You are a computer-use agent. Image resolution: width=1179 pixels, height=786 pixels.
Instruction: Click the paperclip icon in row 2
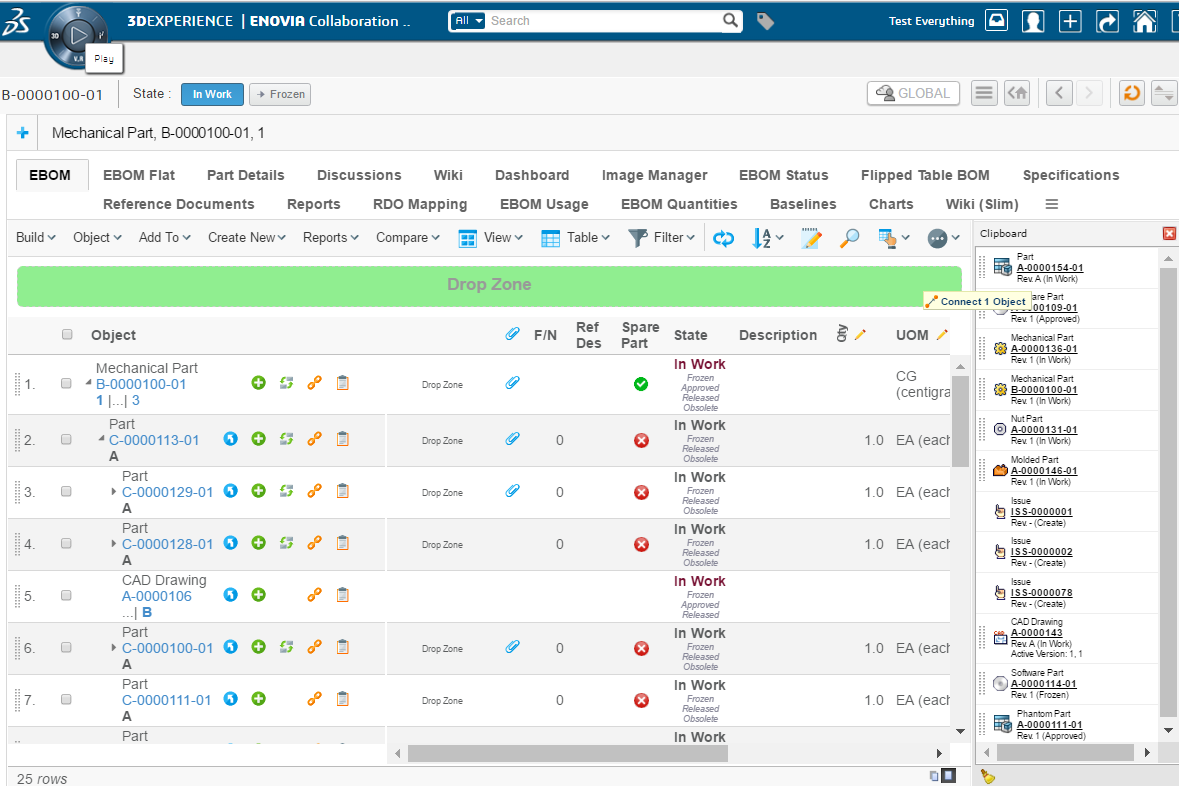512,439
